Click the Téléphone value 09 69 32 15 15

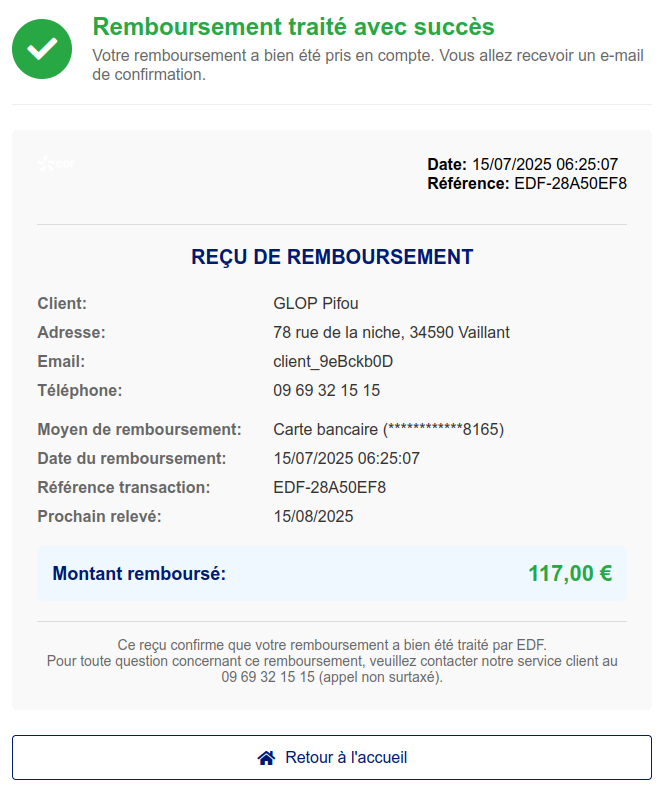point(326,390)
